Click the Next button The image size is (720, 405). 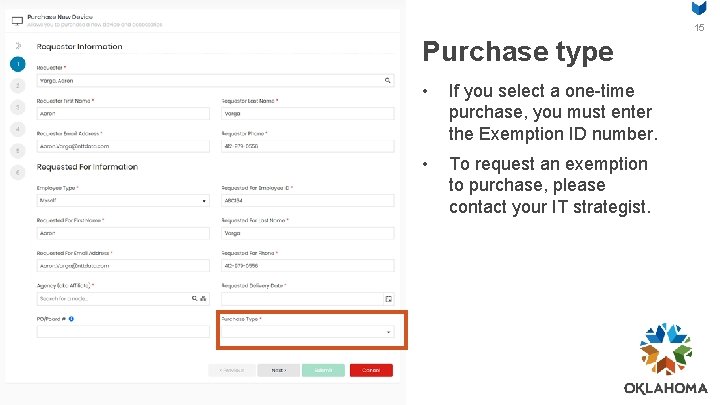pyautogui.click(x=278, y=370)
